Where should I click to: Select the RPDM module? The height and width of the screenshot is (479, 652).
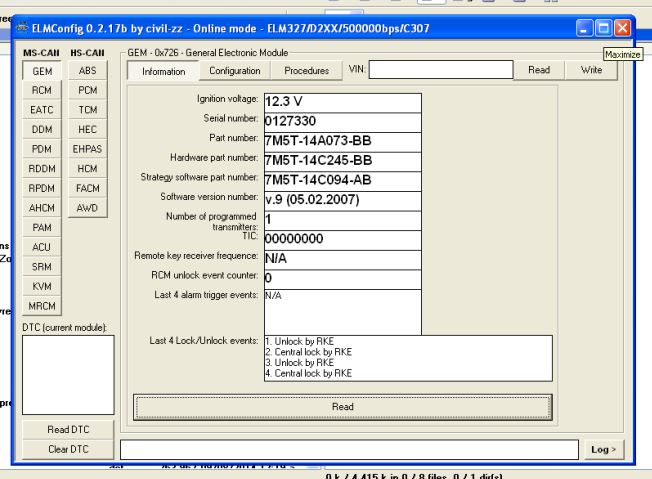[x=42, y=188]
